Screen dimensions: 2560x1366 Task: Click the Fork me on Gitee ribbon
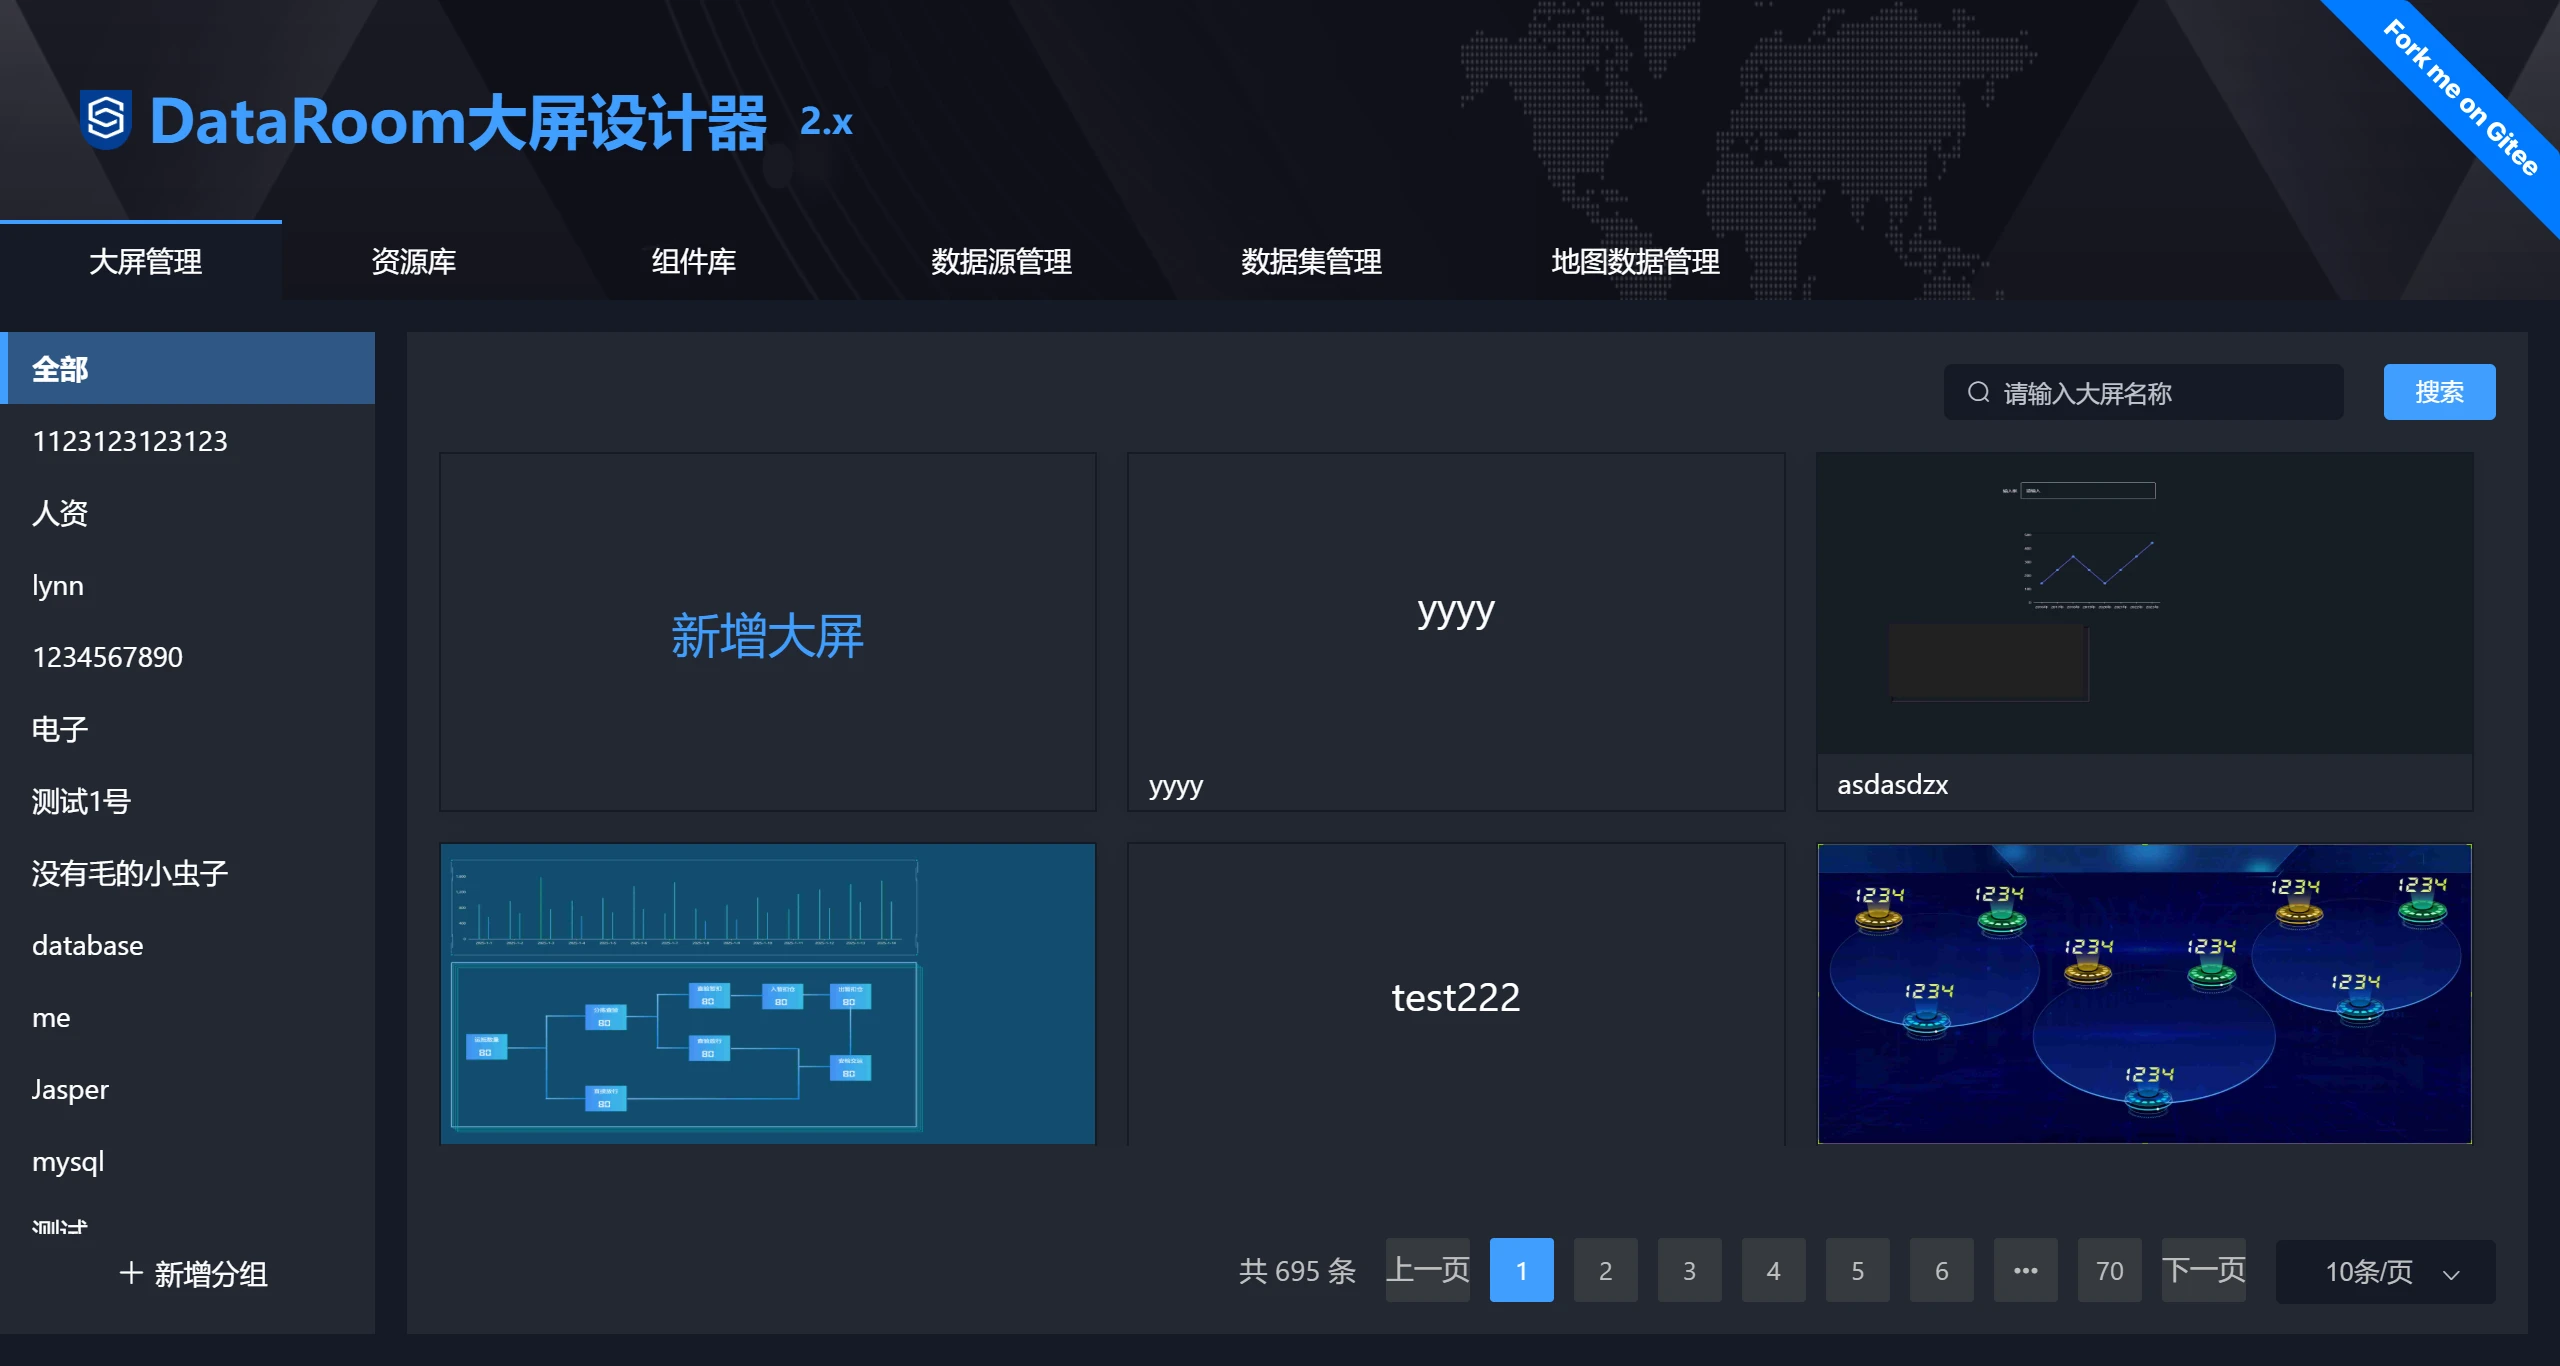[x=2460, y=98]
